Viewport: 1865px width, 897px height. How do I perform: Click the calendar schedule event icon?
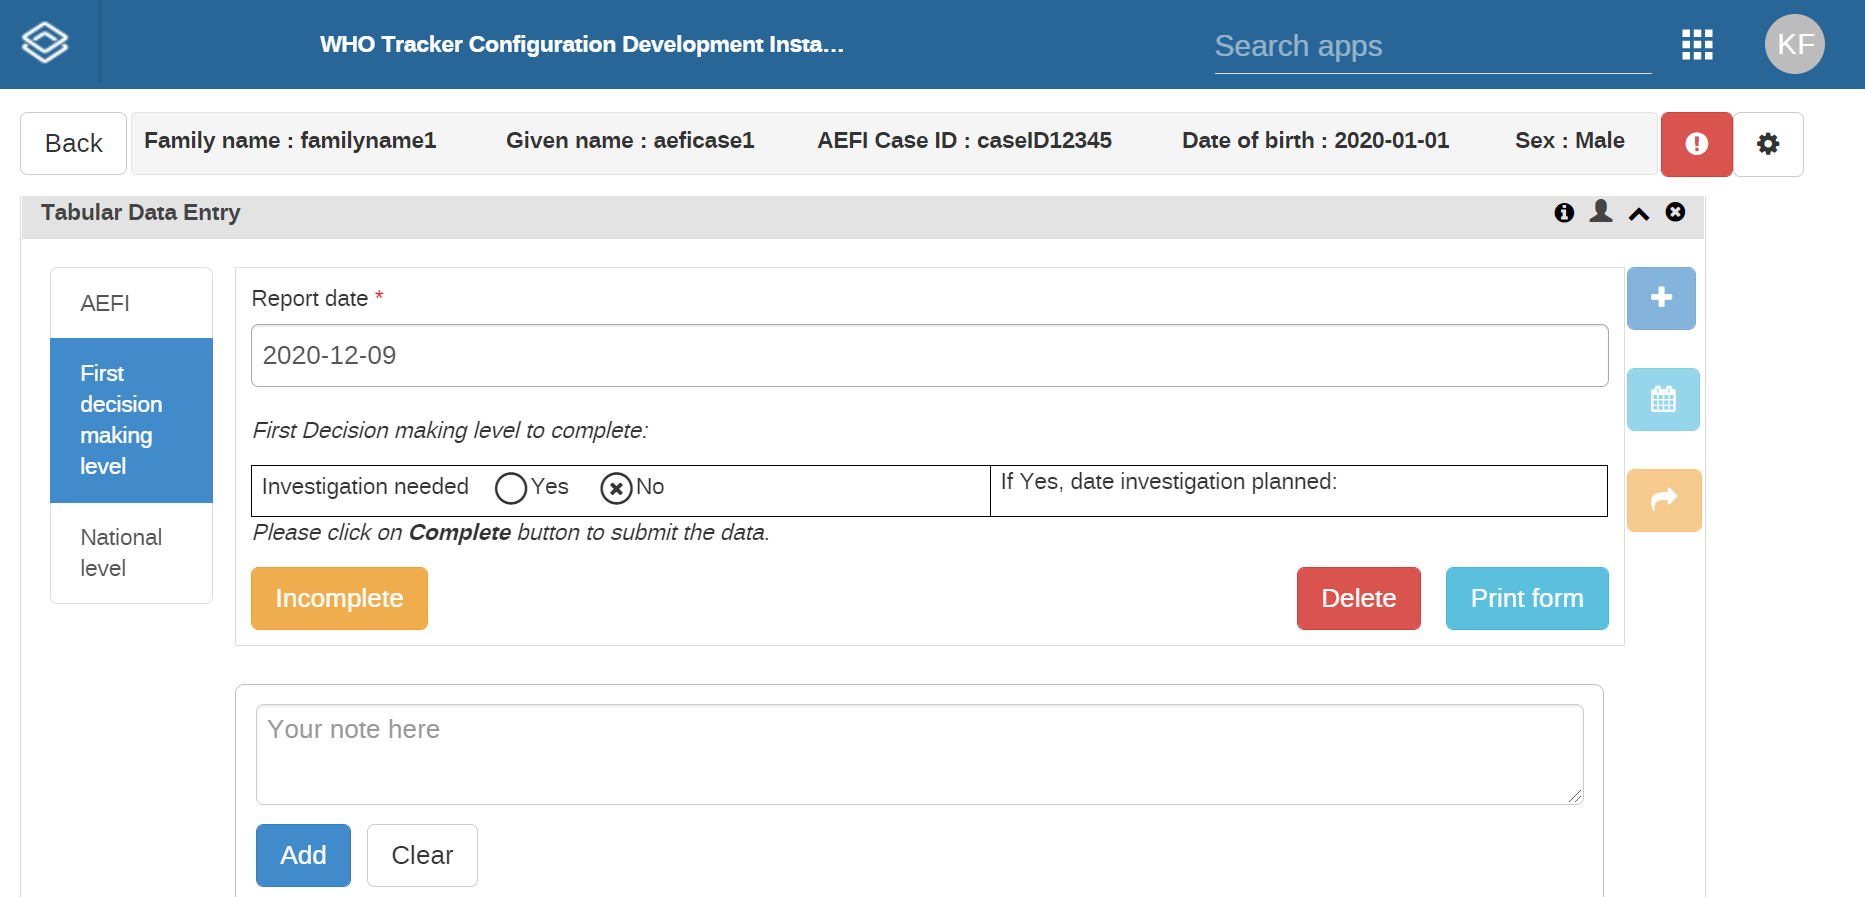coord(1663,400)
